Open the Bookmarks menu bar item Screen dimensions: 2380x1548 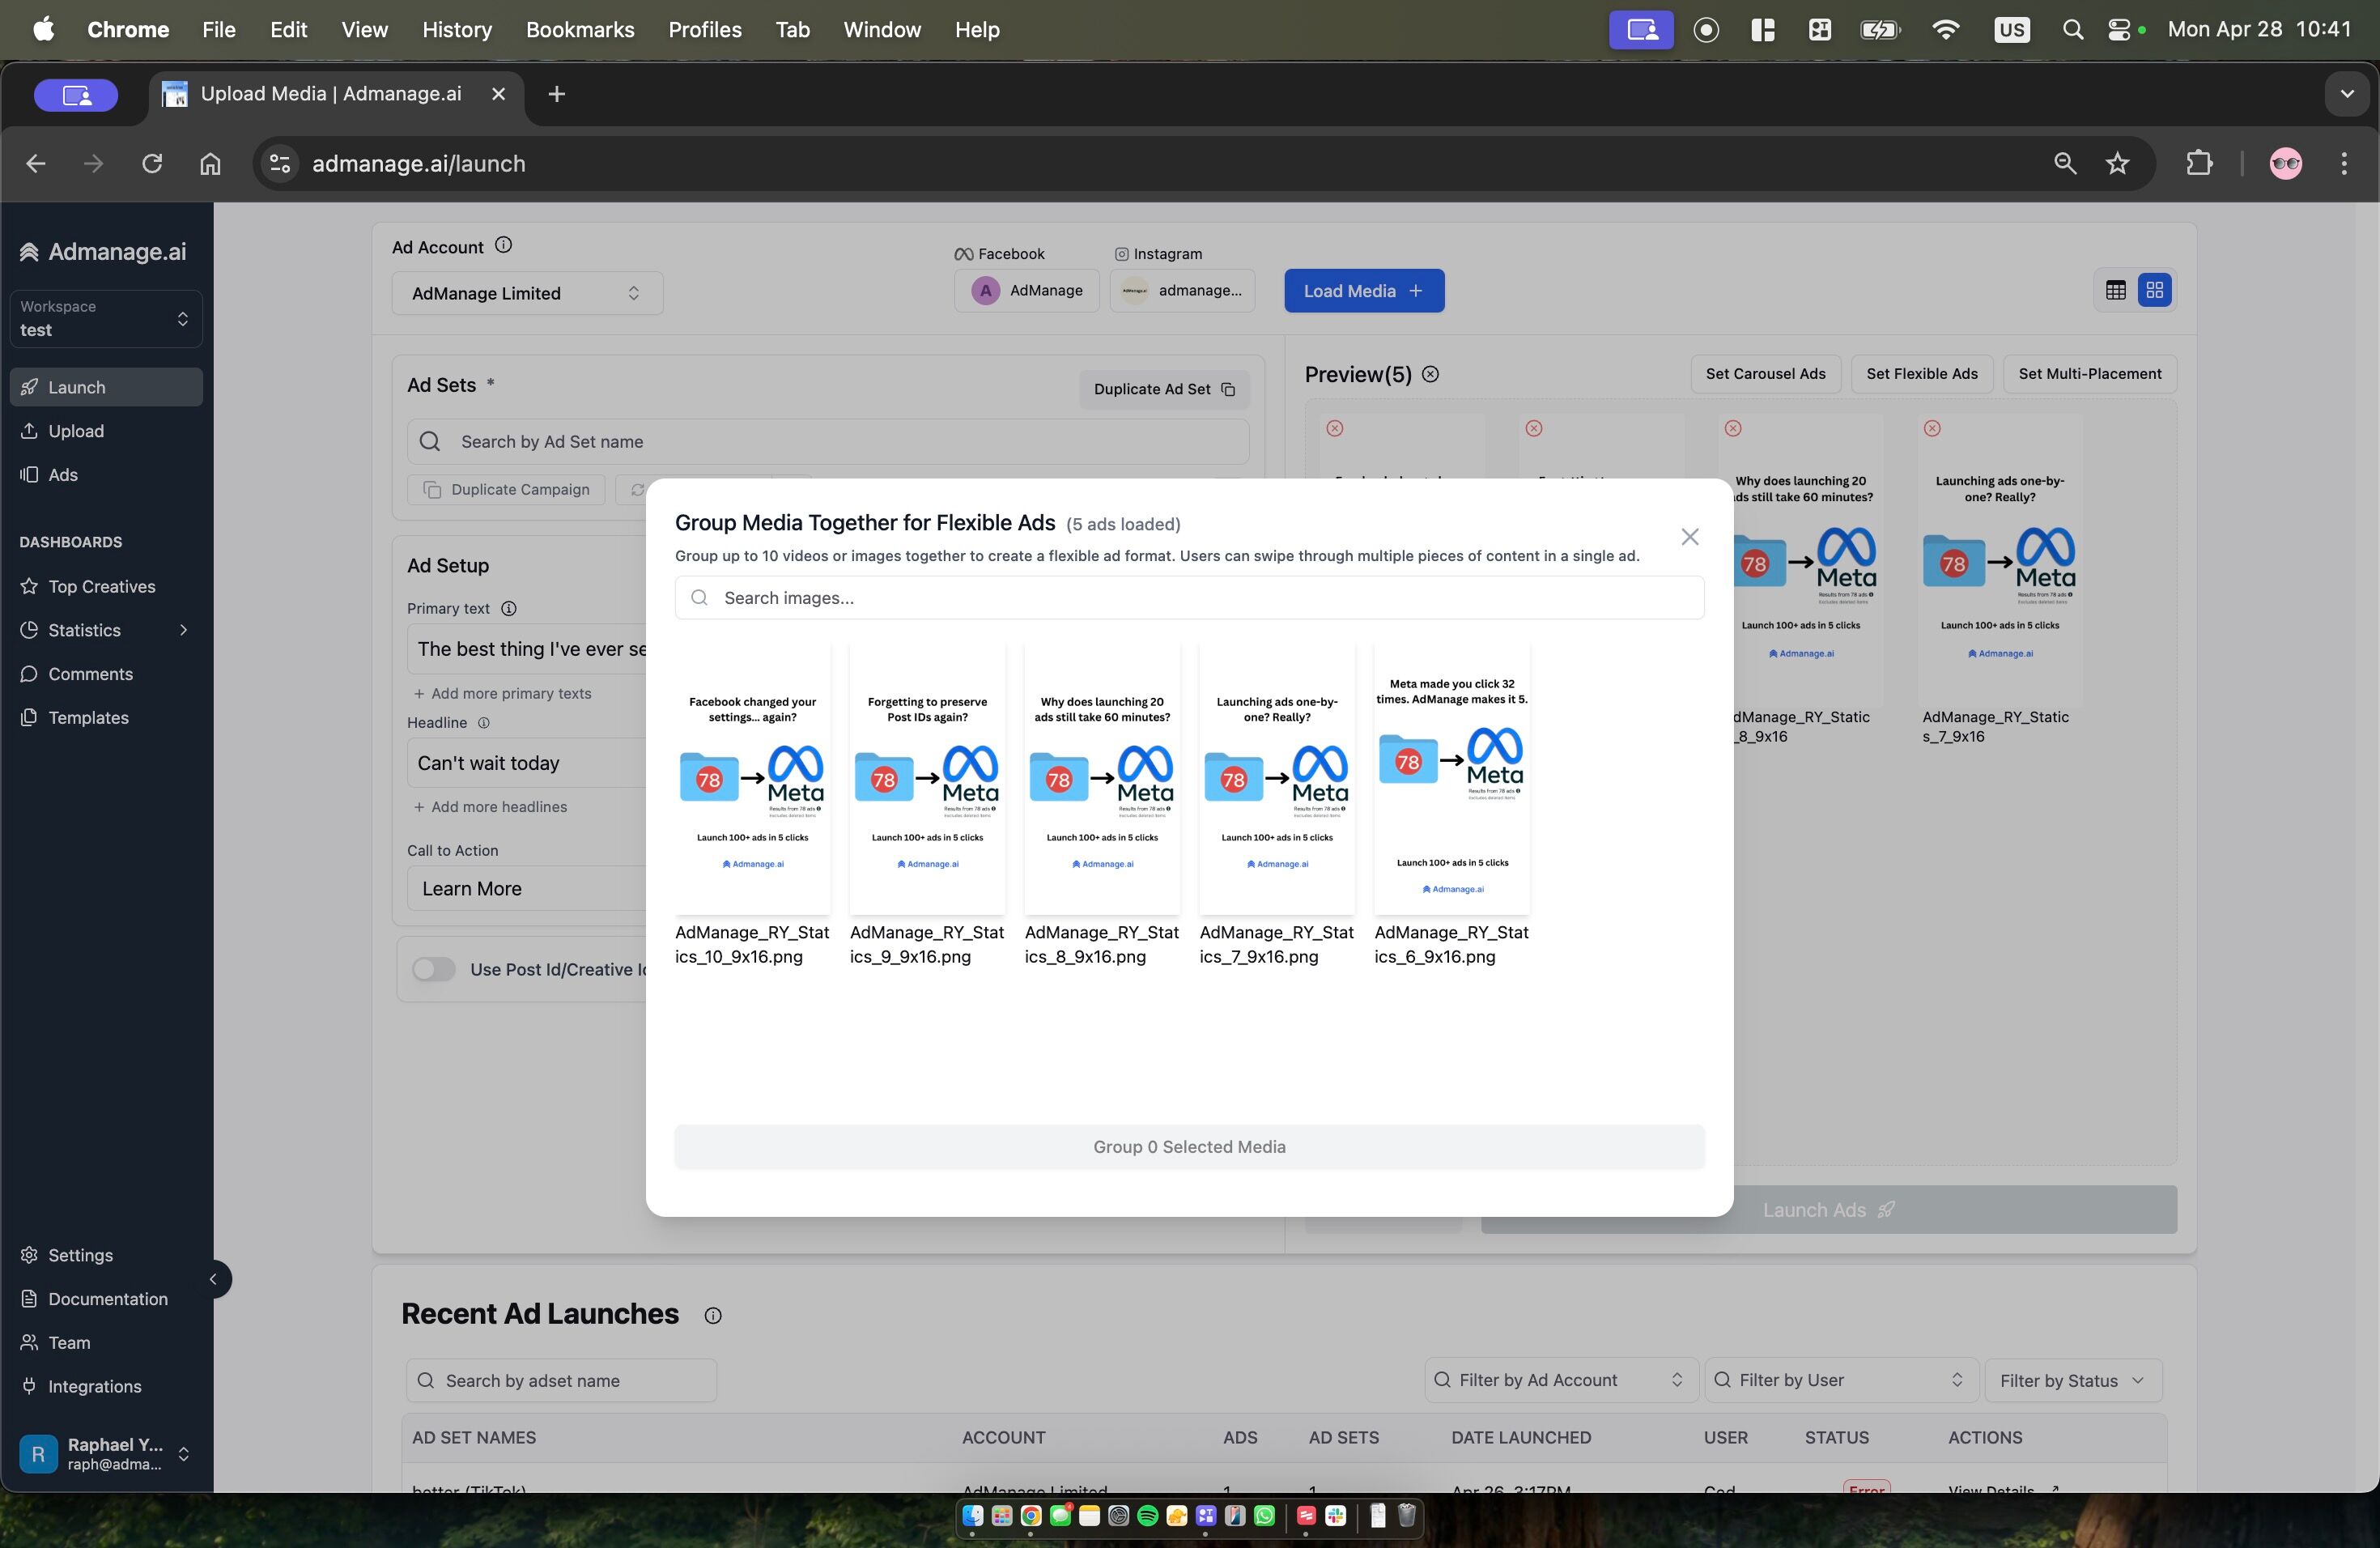click(x=580, y=30)
